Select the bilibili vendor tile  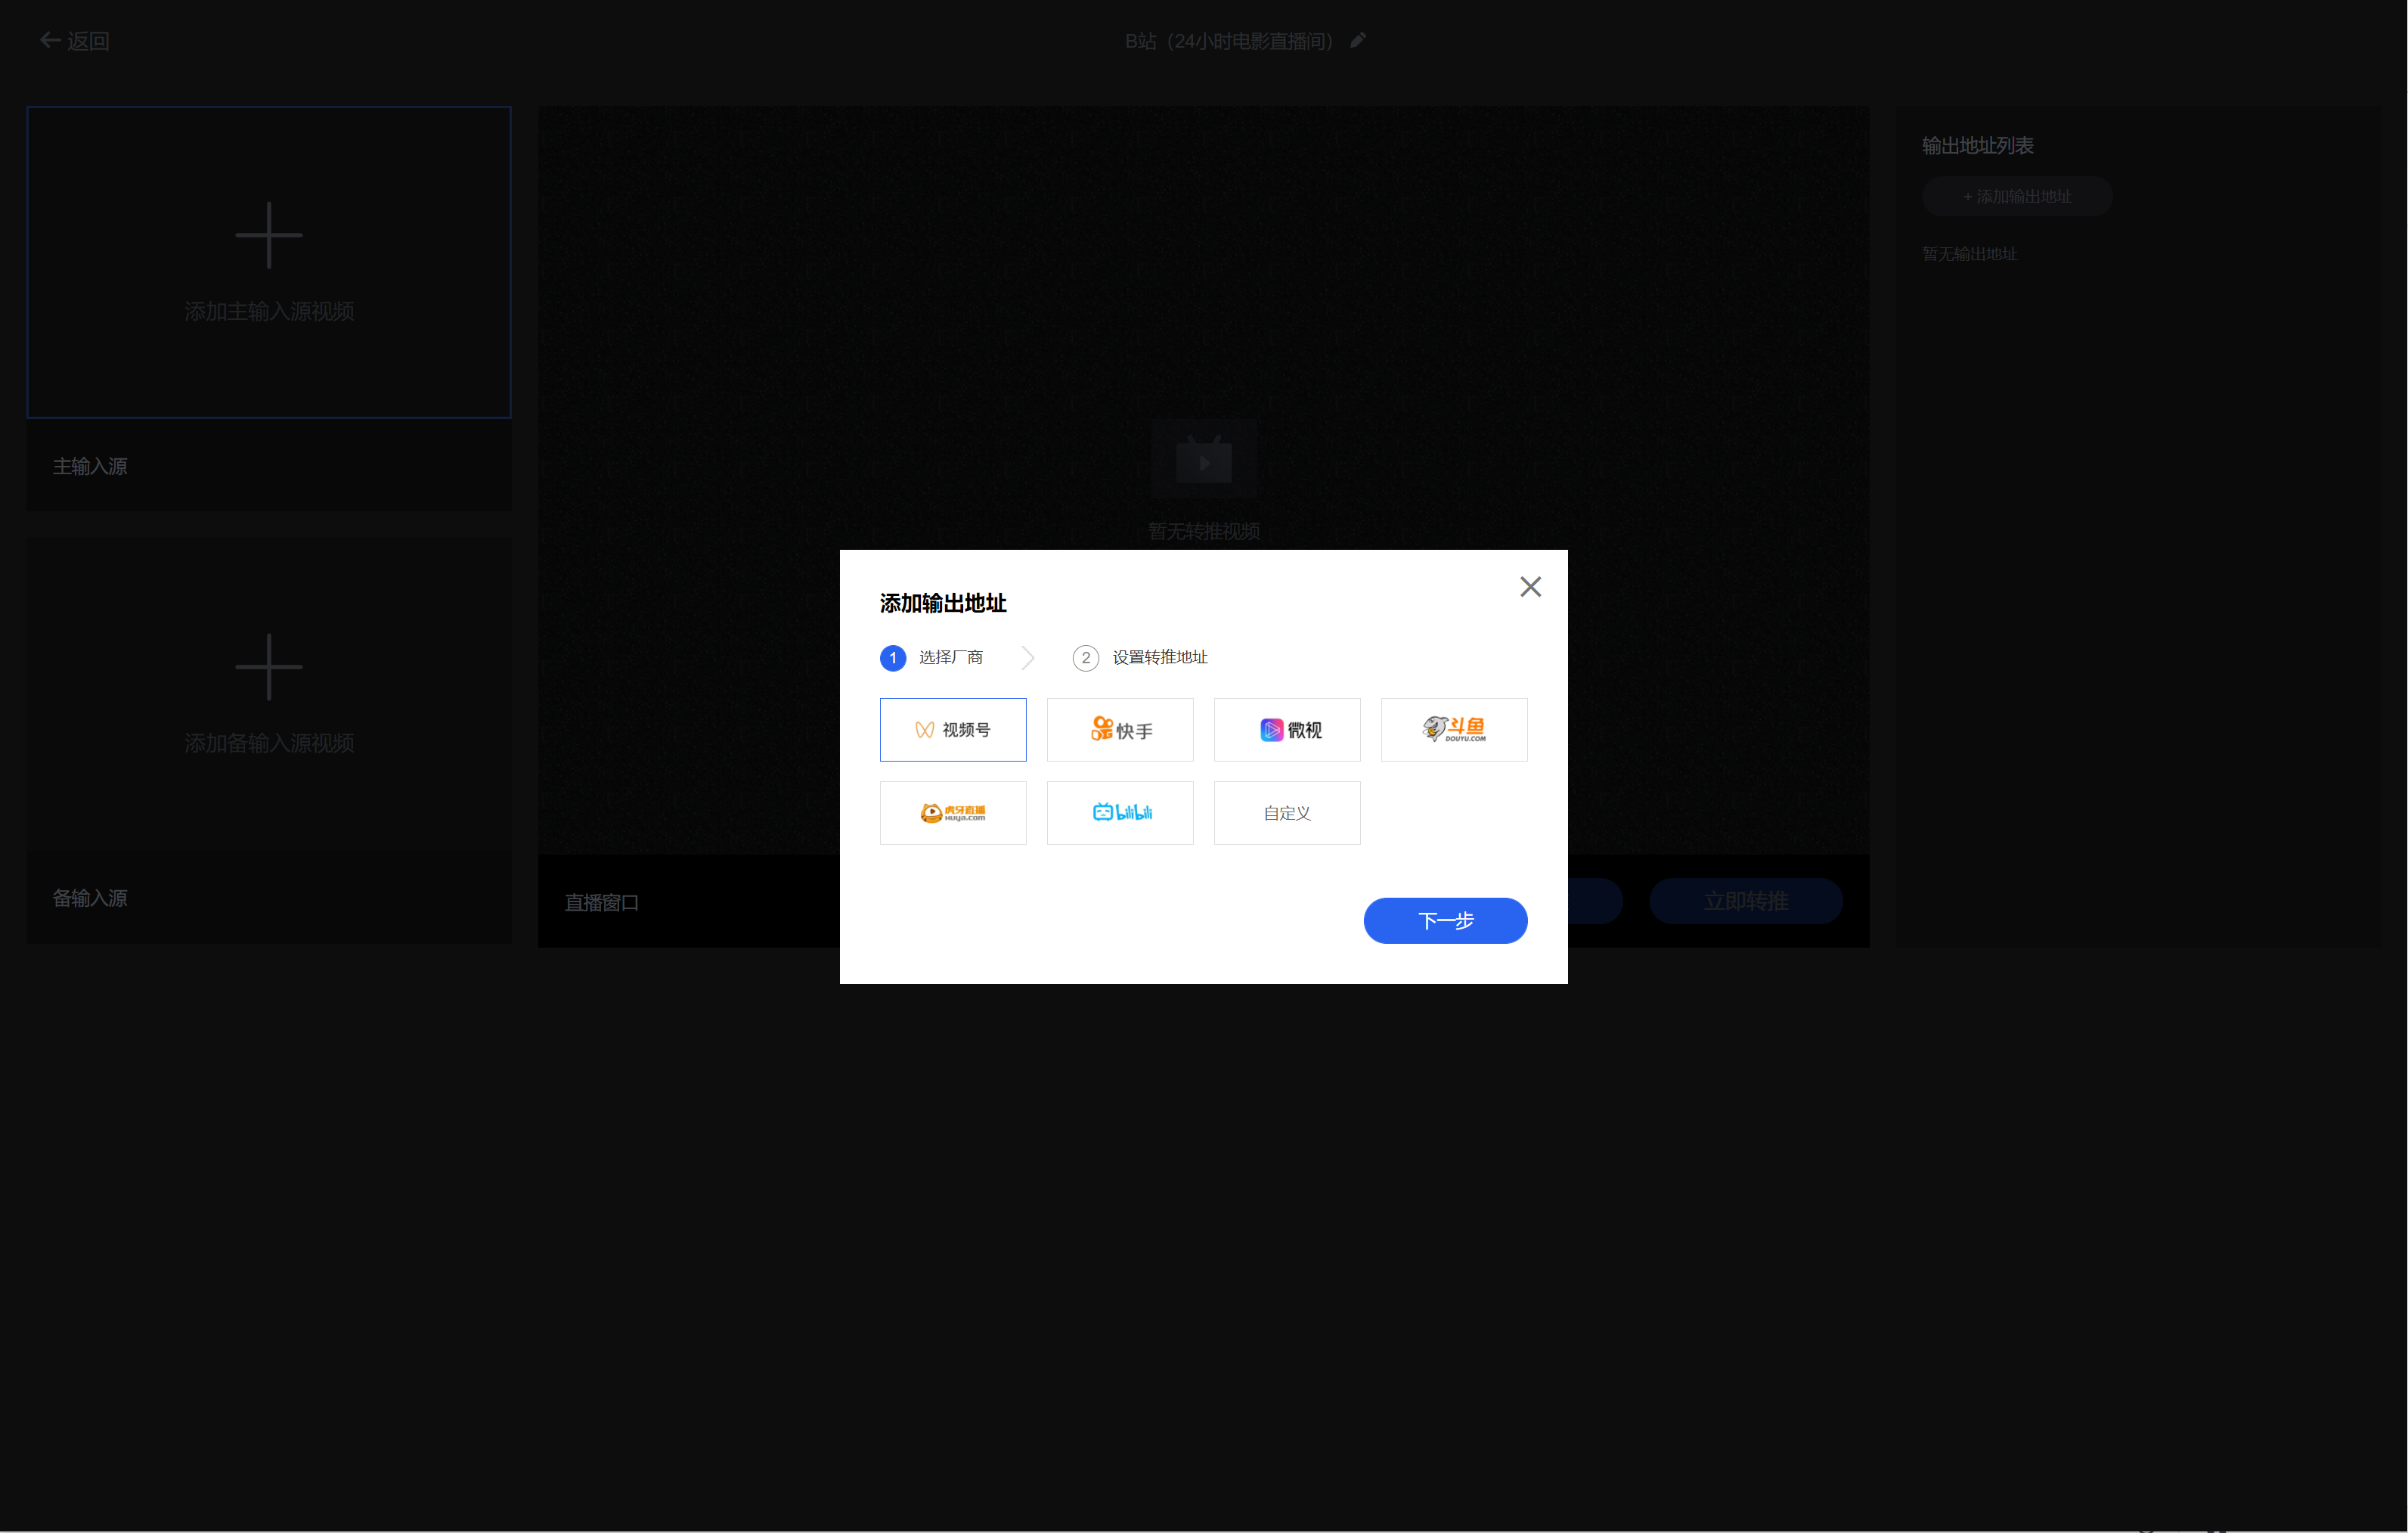click(1119, 813)
